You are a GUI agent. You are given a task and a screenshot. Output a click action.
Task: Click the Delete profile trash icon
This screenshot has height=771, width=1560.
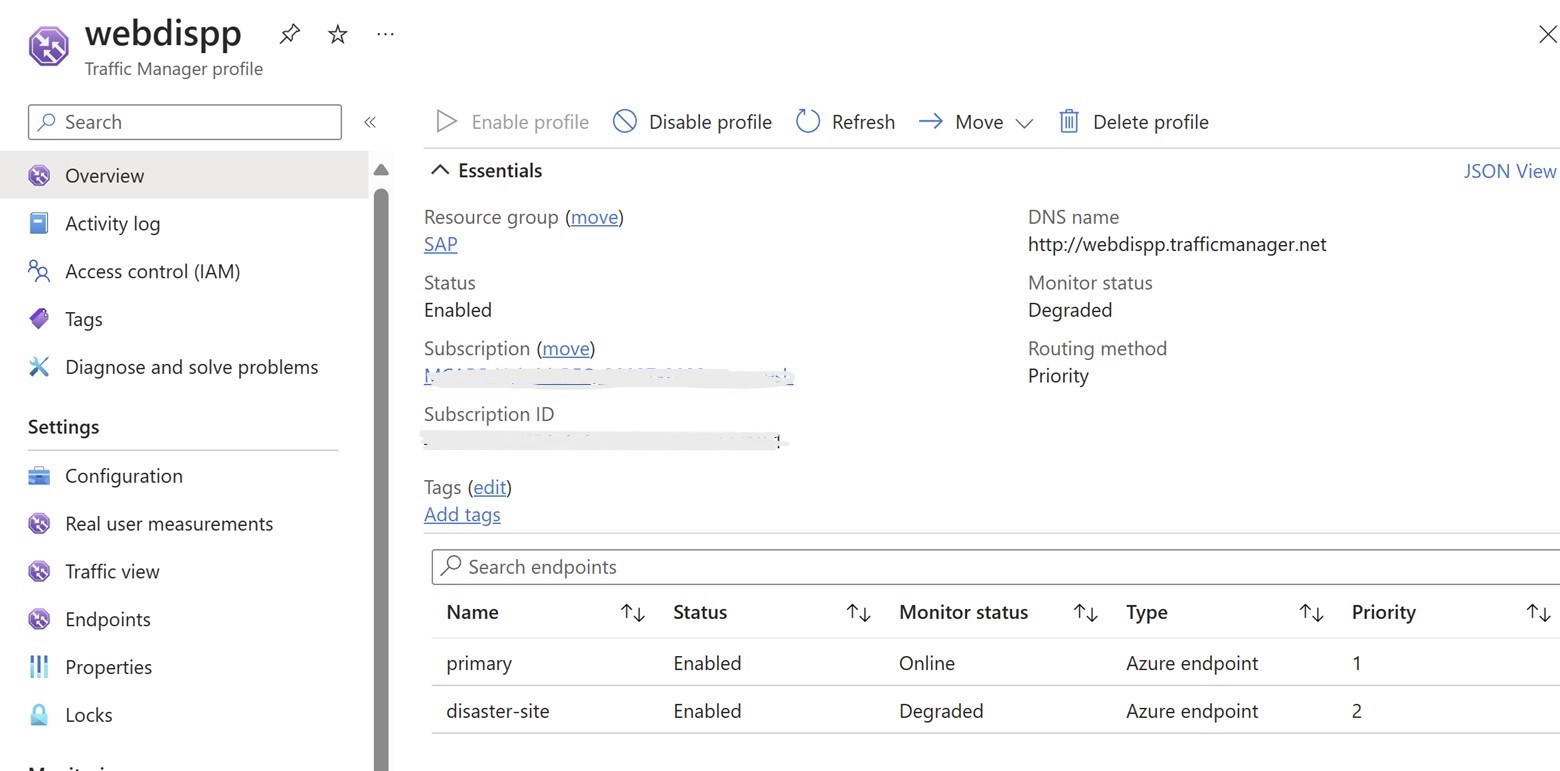pos(1069,122)
